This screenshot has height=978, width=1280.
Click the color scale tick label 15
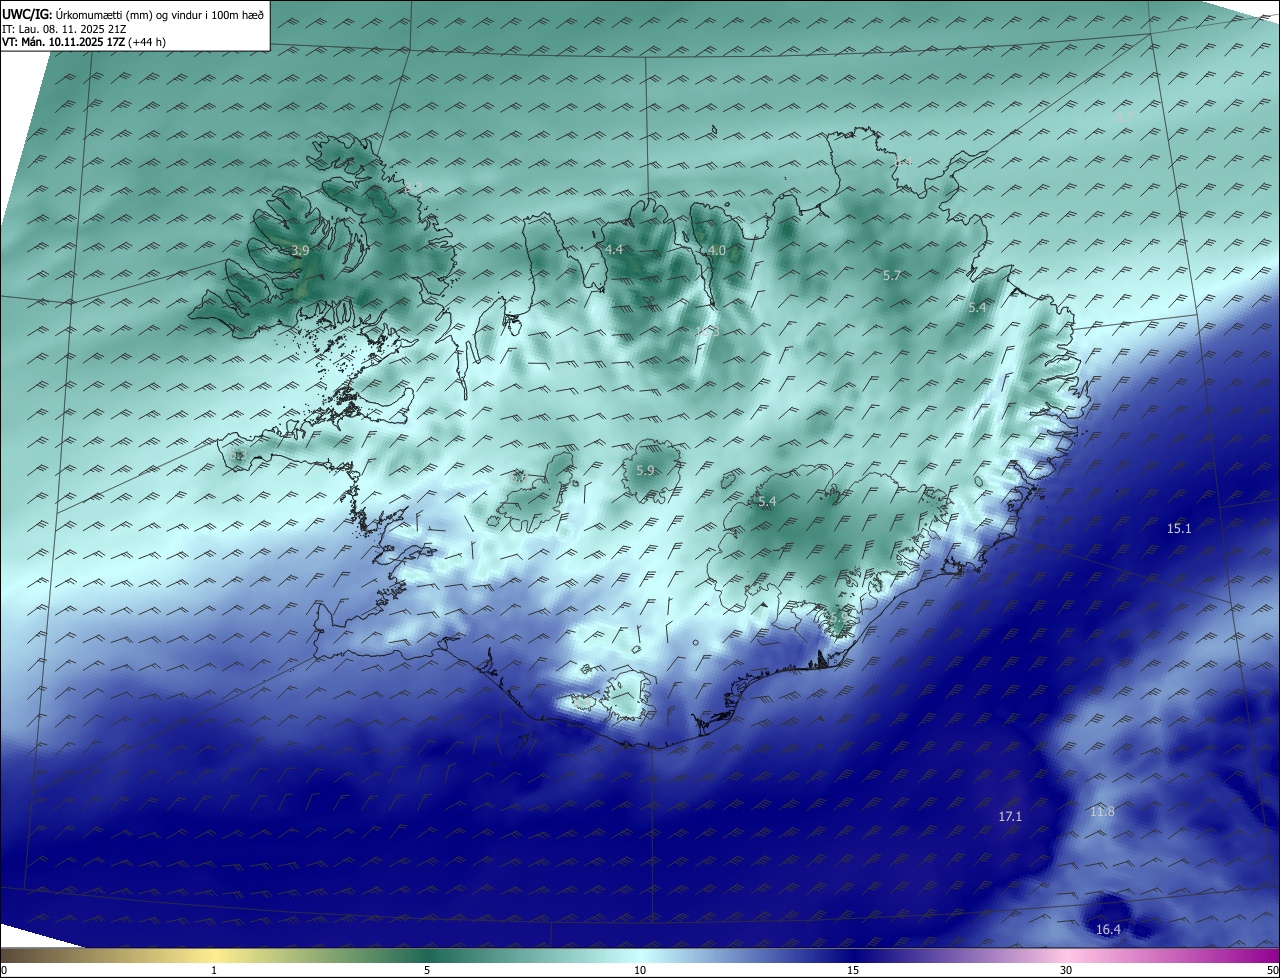tap(853, 970)
